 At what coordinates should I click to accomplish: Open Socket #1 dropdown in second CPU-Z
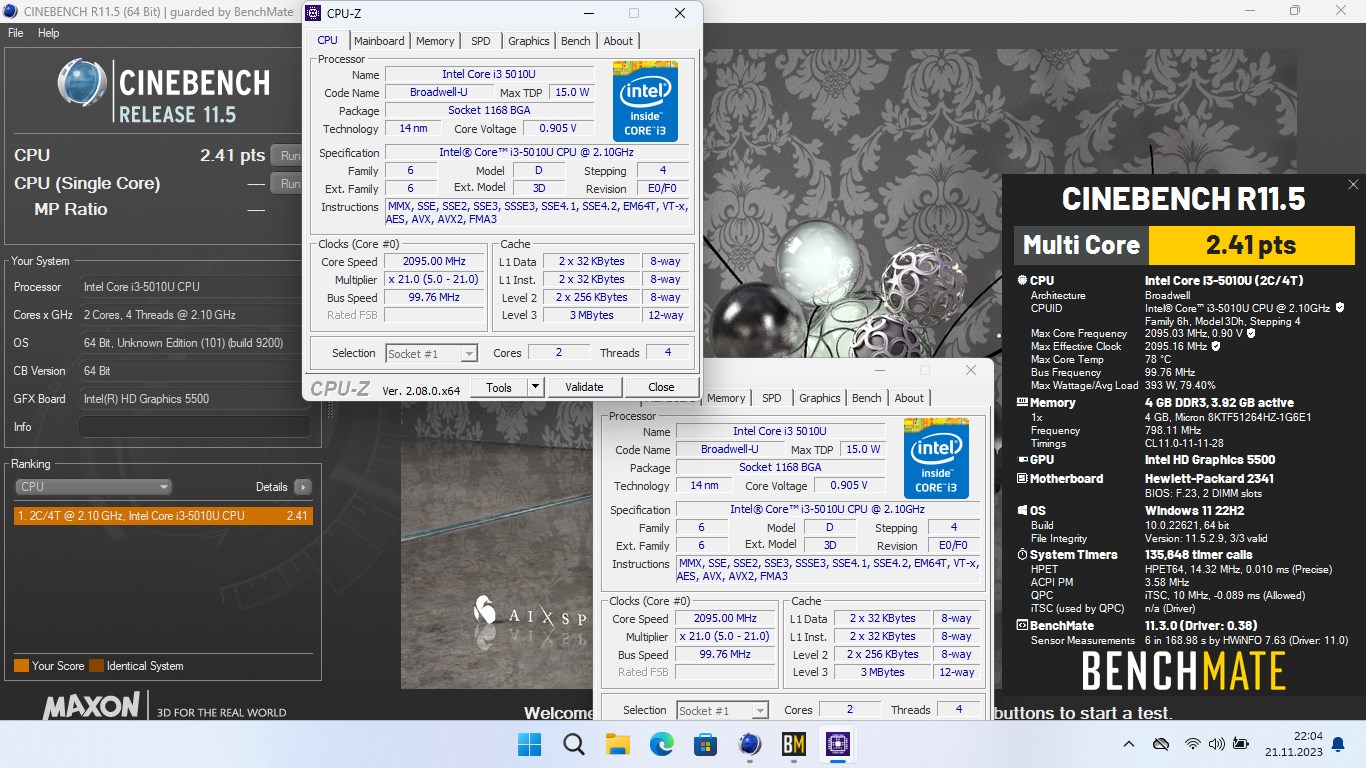click(x=723, y=710)
